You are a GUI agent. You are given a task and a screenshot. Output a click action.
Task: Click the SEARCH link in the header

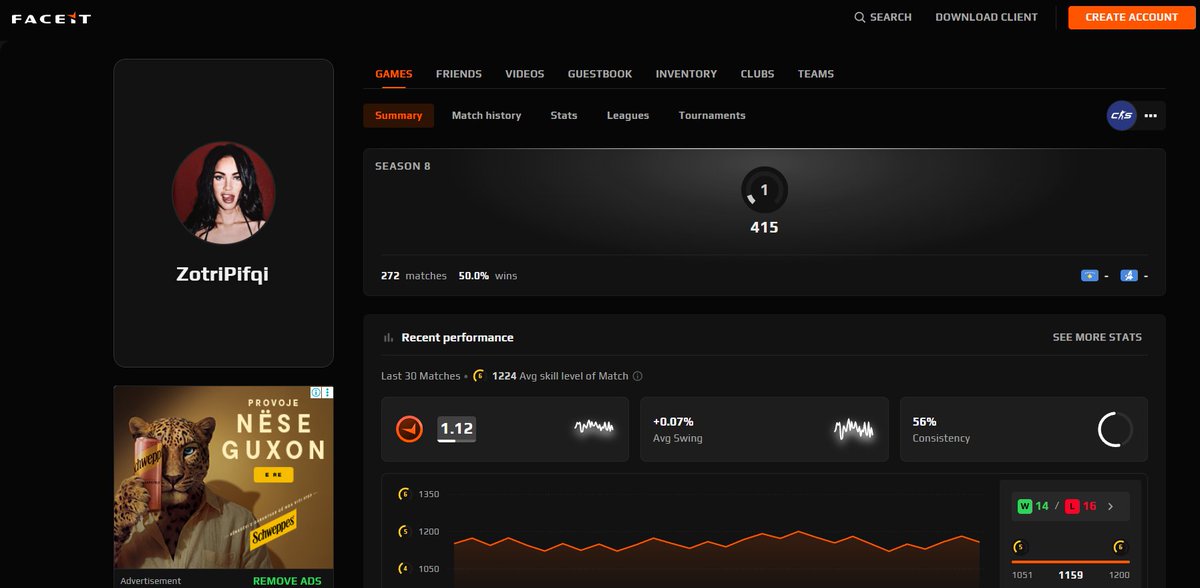coord(883,17)
